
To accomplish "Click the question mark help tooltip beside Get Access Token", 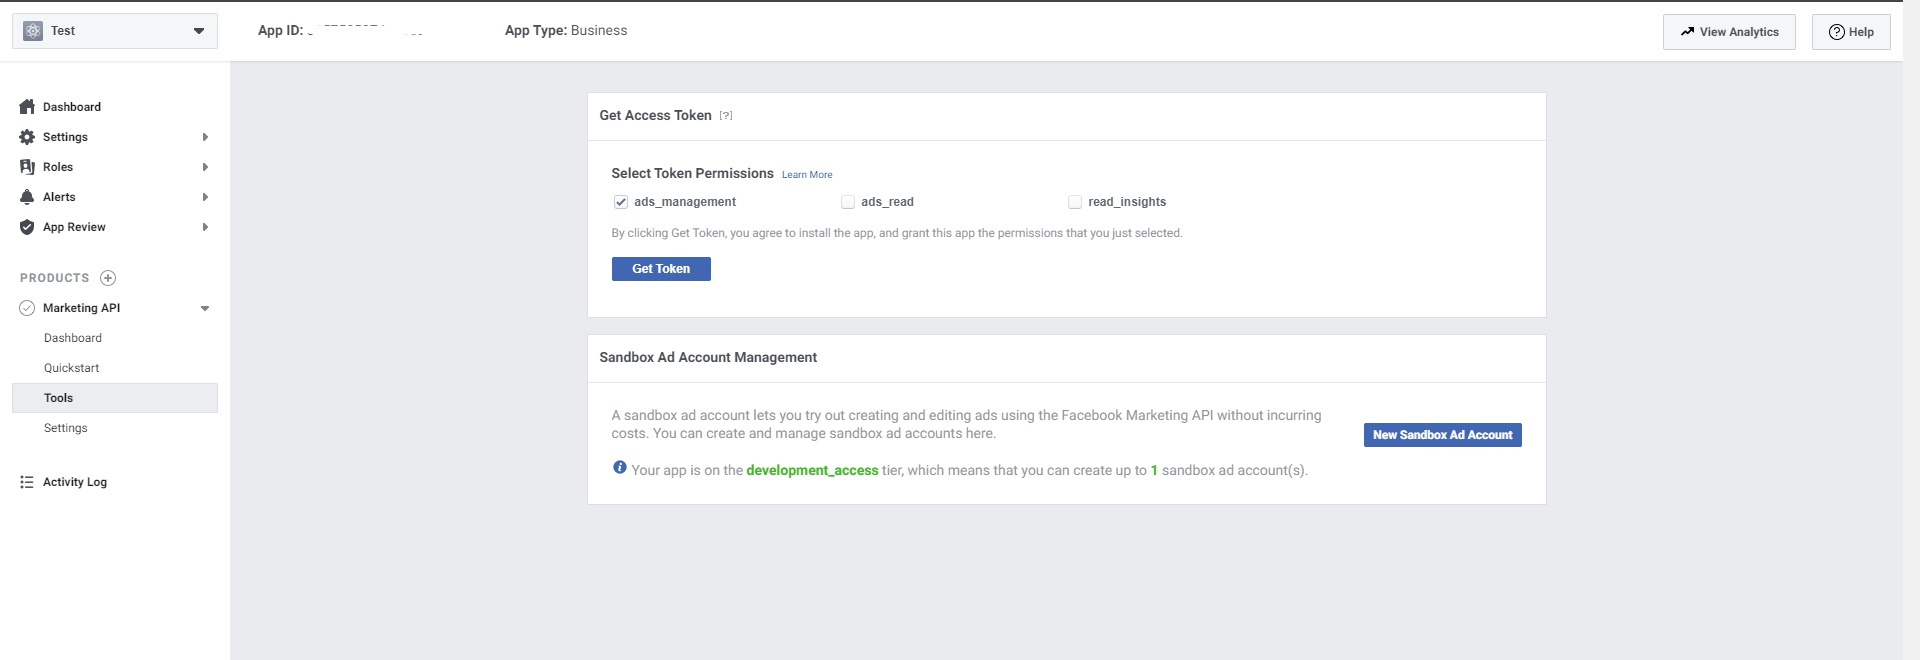I will 726,116.
